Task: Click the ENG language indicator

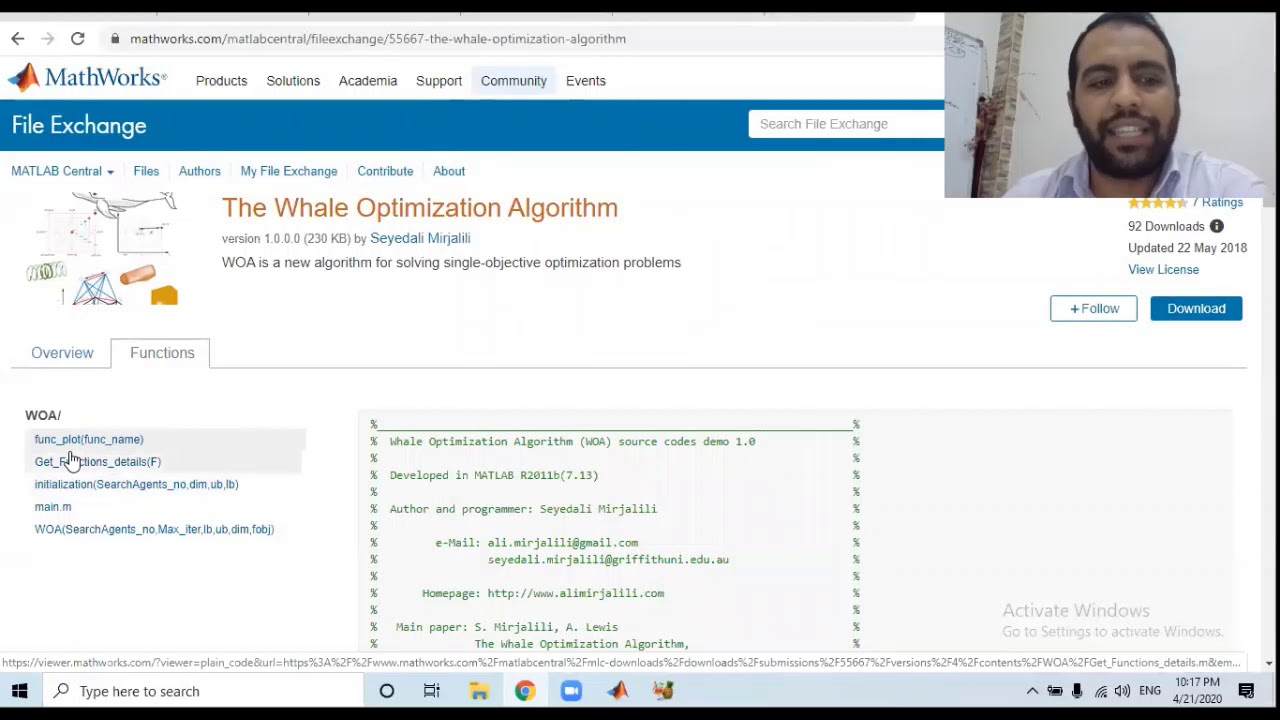Action: 1150,691
